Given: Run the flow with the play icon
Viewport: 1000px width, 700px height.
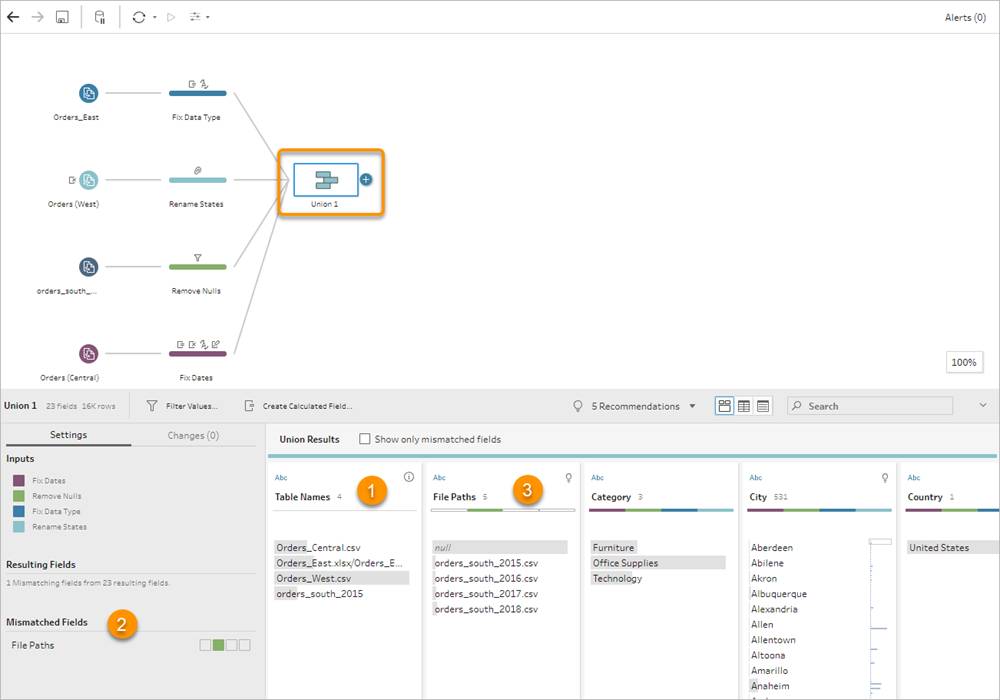Looking at the screenshot, I should pos(171,17).
